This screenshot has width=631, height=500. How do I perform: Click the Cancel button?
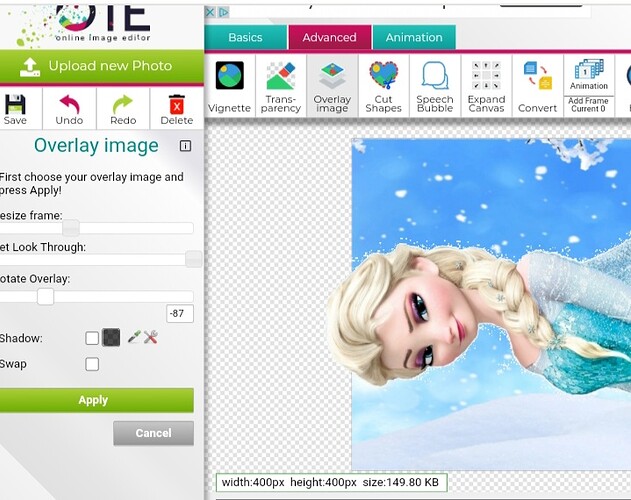coord(153,433)
